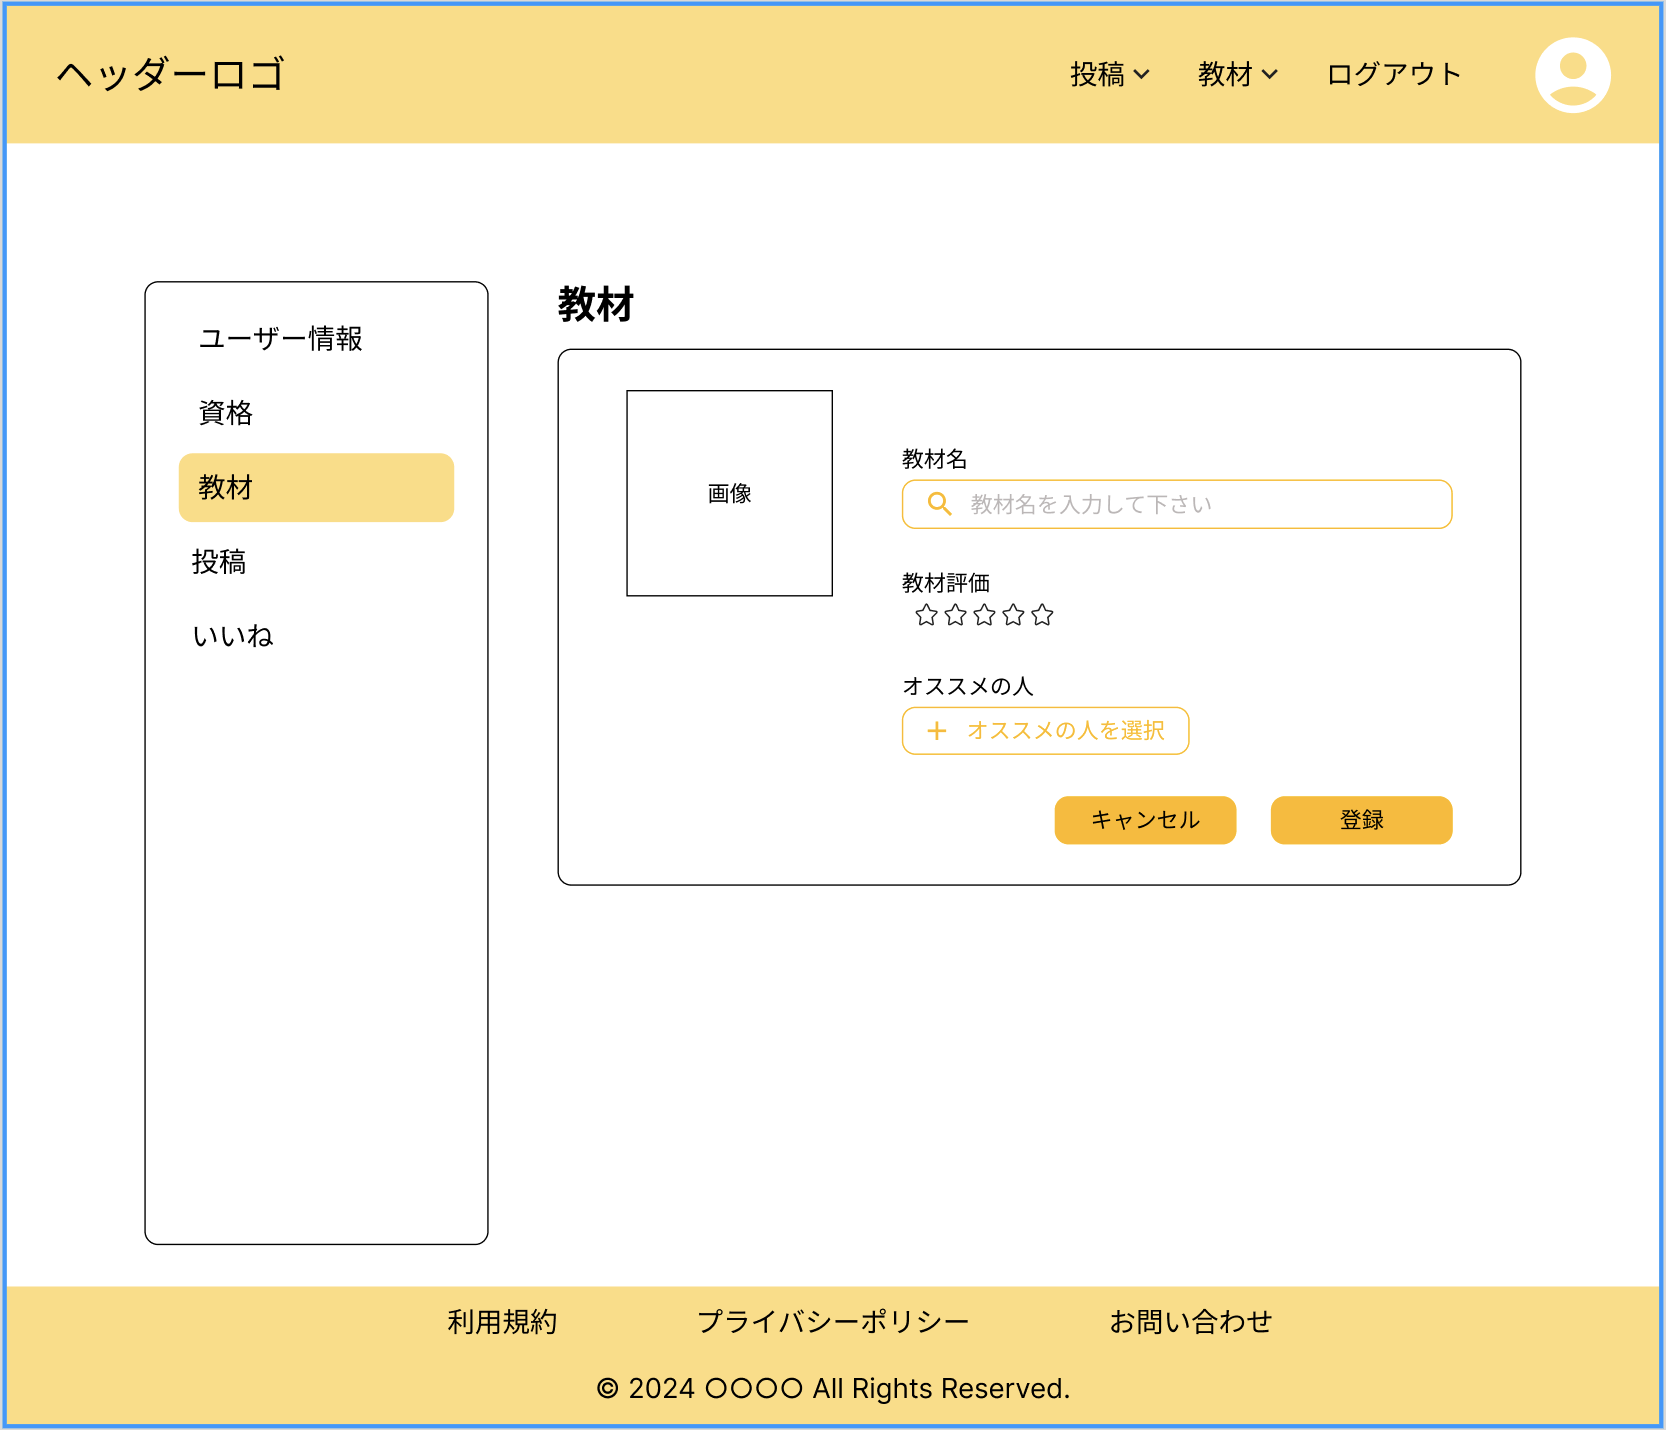Open the プライバシーポリシー footer link
1666x1430 pixels.
tap(833, 1320)
